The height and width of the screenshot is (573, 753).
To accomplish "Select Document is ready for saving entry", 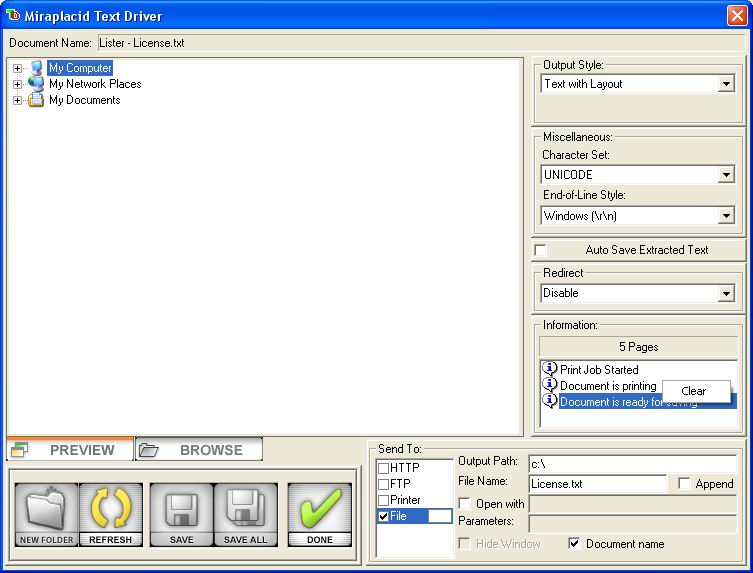I will 647,402.
